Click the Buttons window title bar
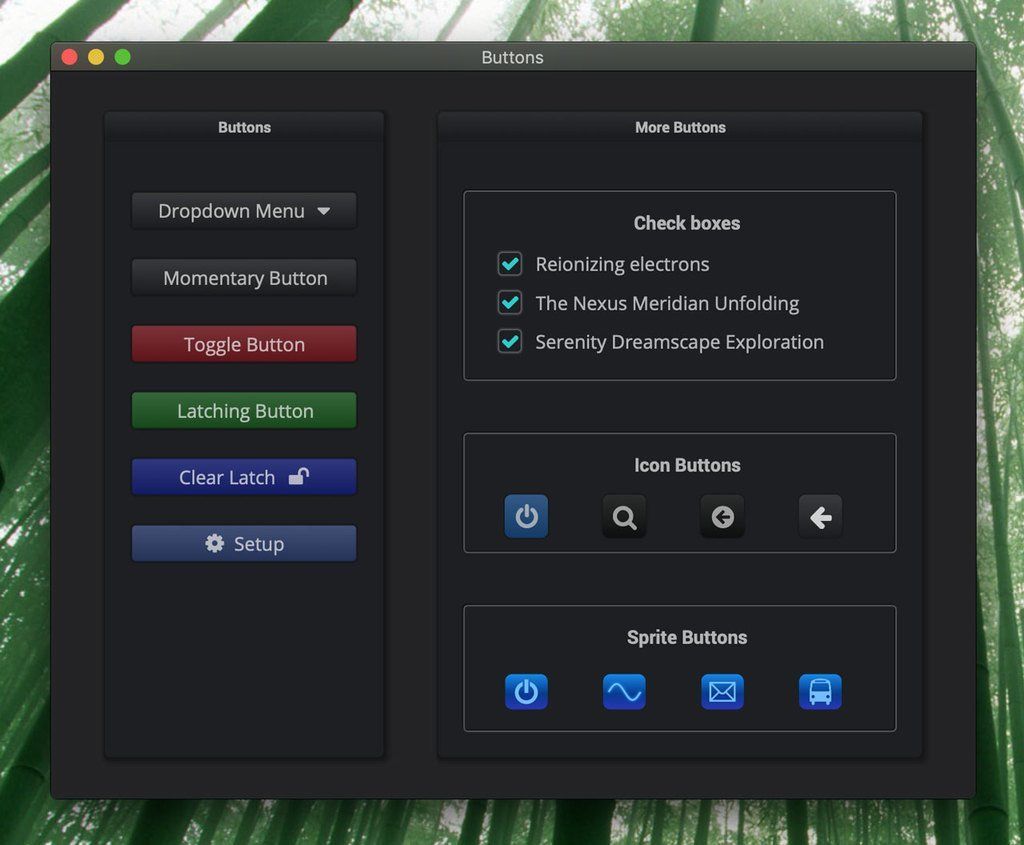 click(512, 57)
